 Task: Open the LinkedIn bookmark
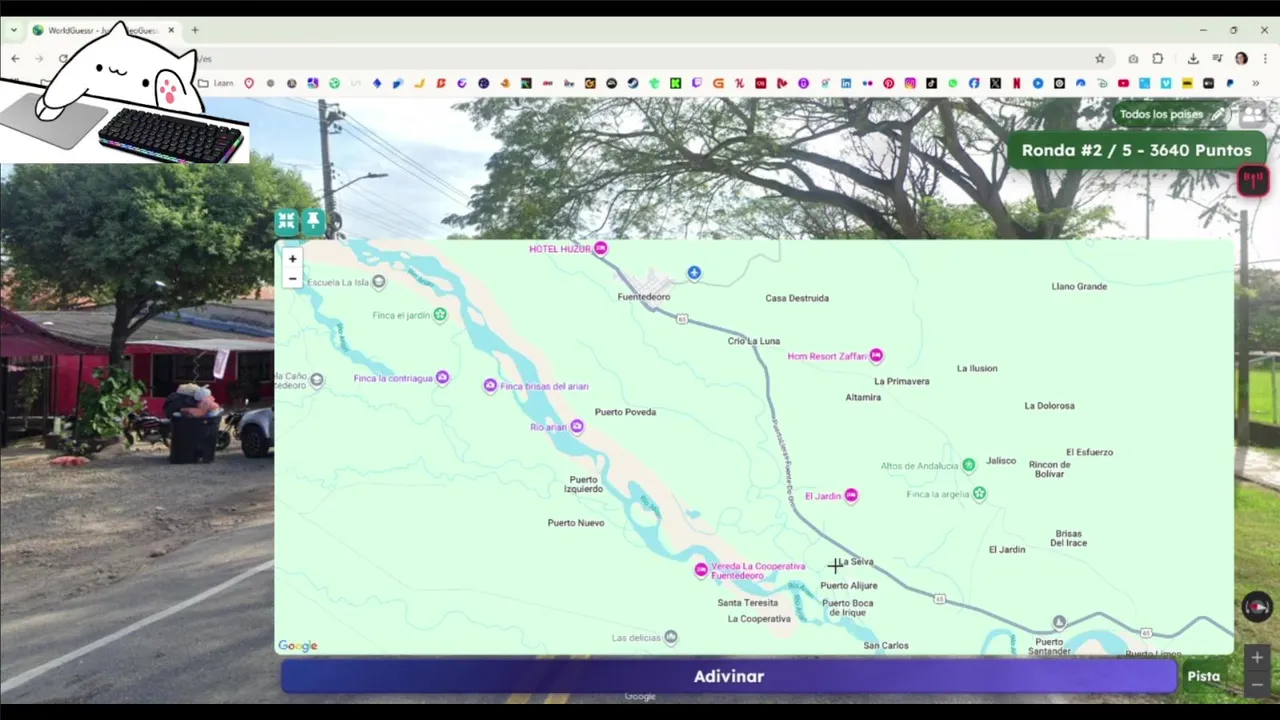[x=846, y=83]
